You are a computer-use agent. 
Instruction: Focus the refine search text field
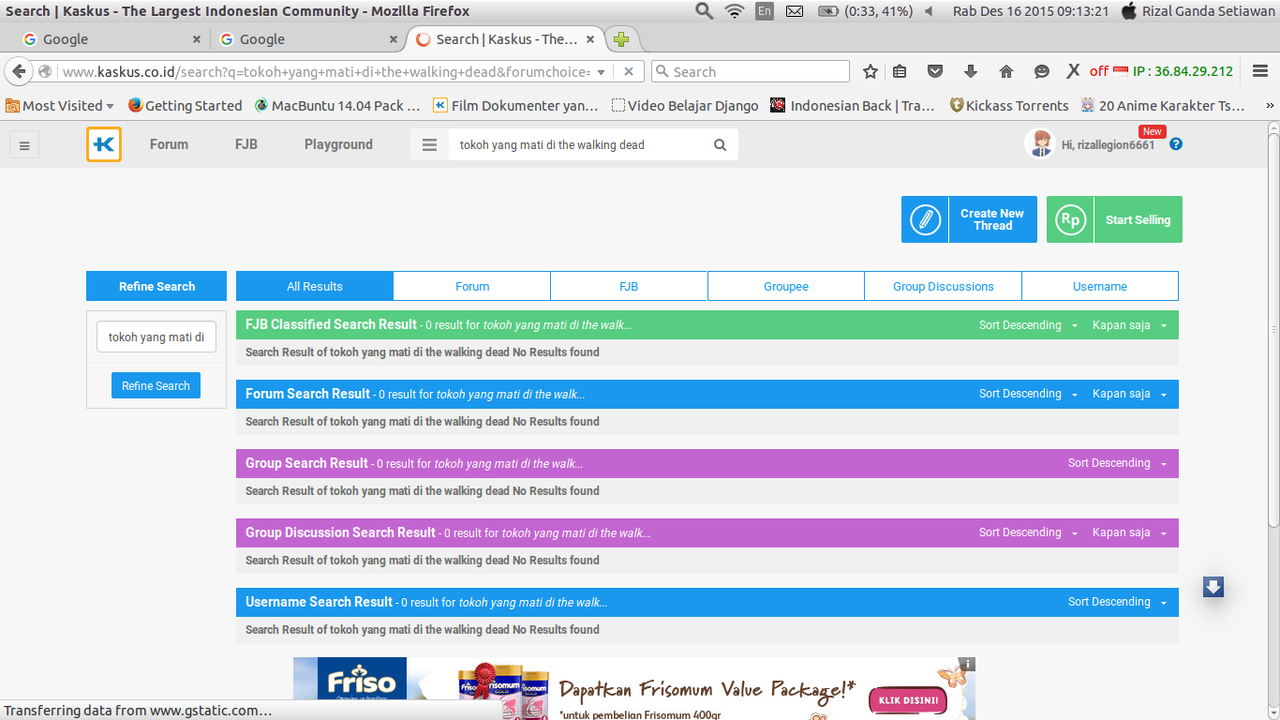pyautogui.click(x=156, y=337)
